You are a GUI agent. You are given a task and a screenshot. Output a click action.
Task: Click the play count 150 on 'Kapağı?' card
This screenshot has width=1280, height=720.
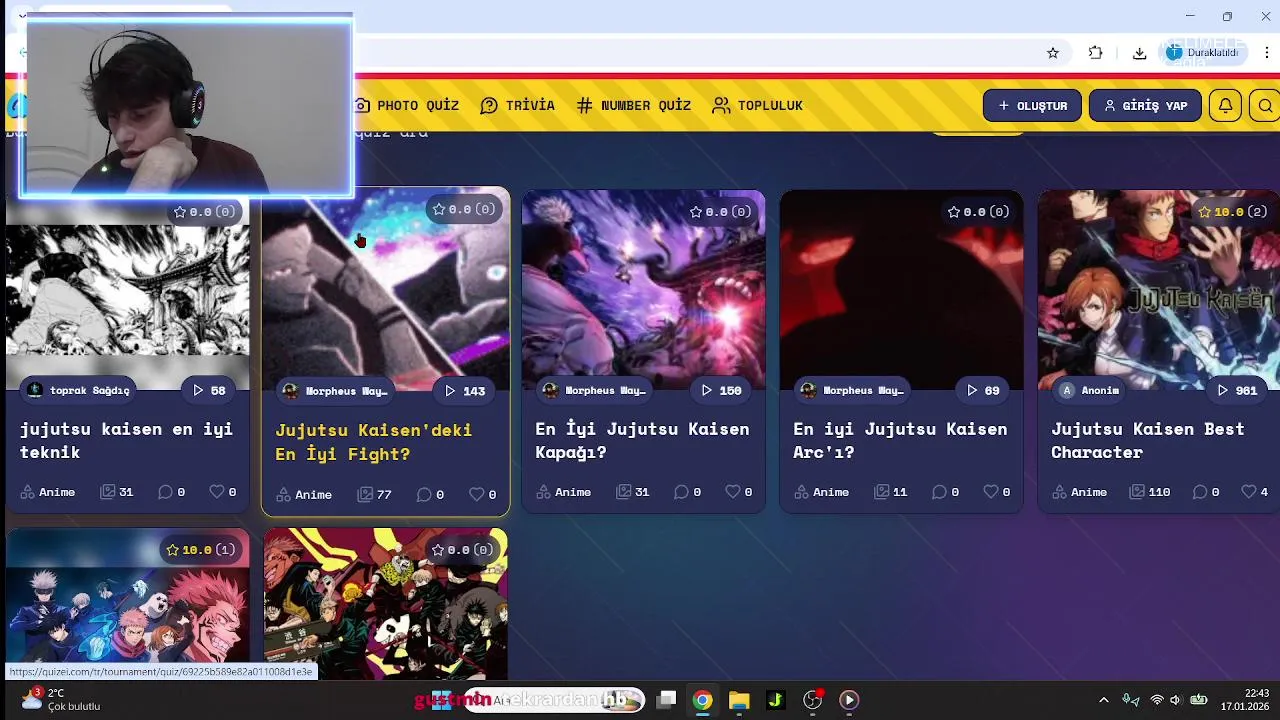click(721, 390)
